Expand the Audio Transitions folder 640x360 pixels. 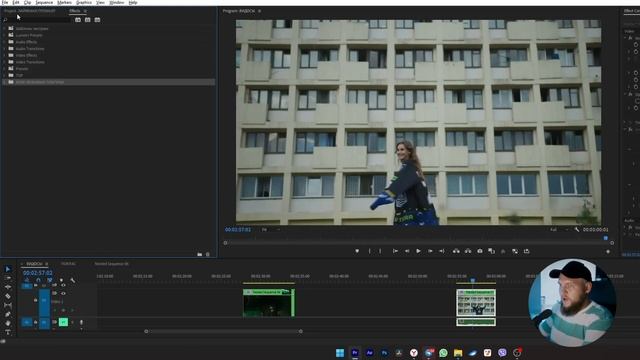pos(4,49)
